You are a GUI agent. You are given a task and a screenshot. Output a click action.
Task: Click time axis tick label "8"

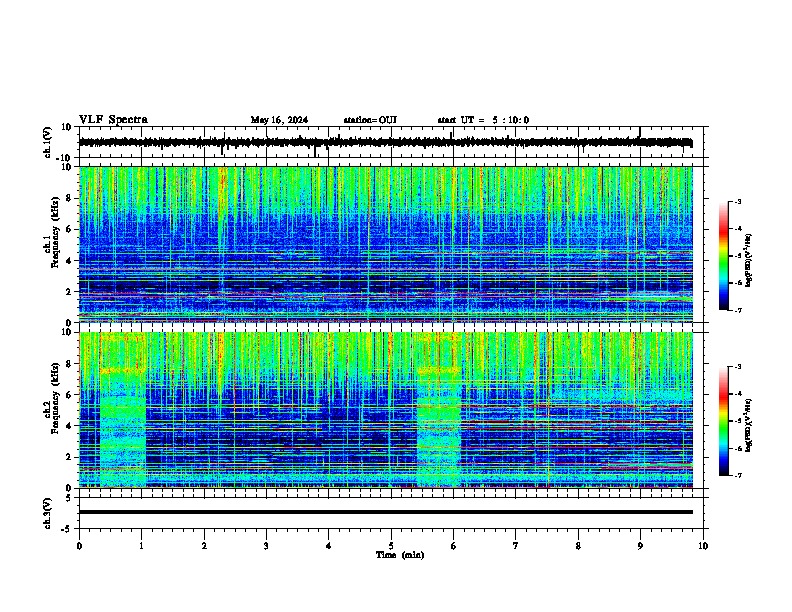[578, 546]
